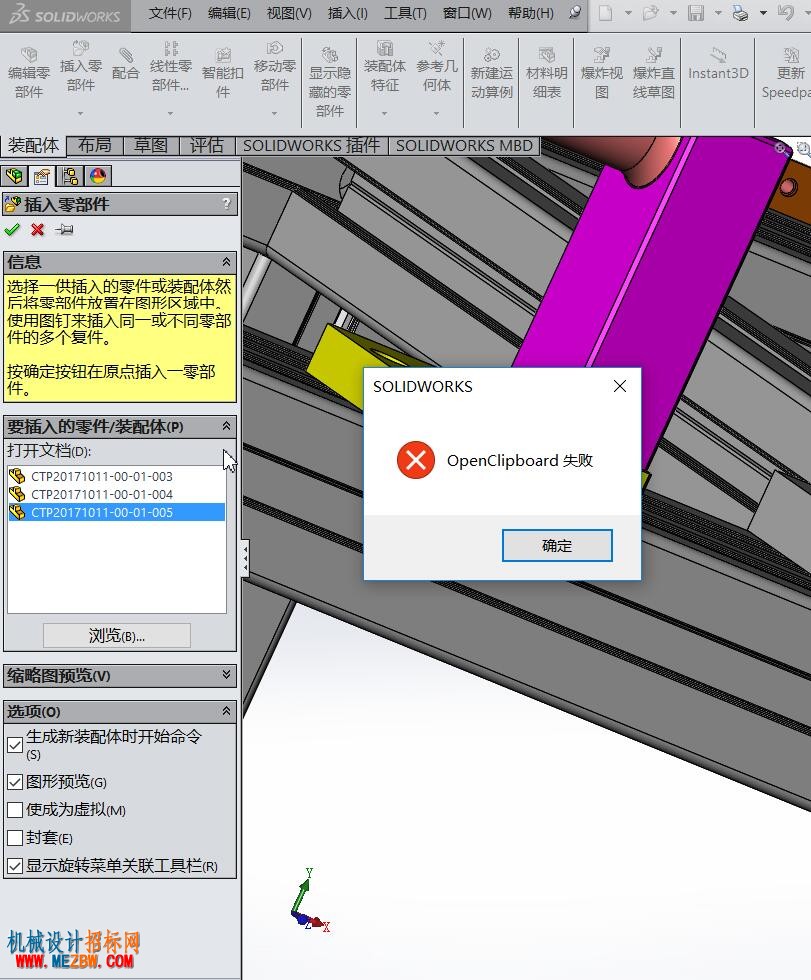811x980 pixels.
Task: Open the Reference Geometry dropdown arrow
Action: [x=437, y=113]
